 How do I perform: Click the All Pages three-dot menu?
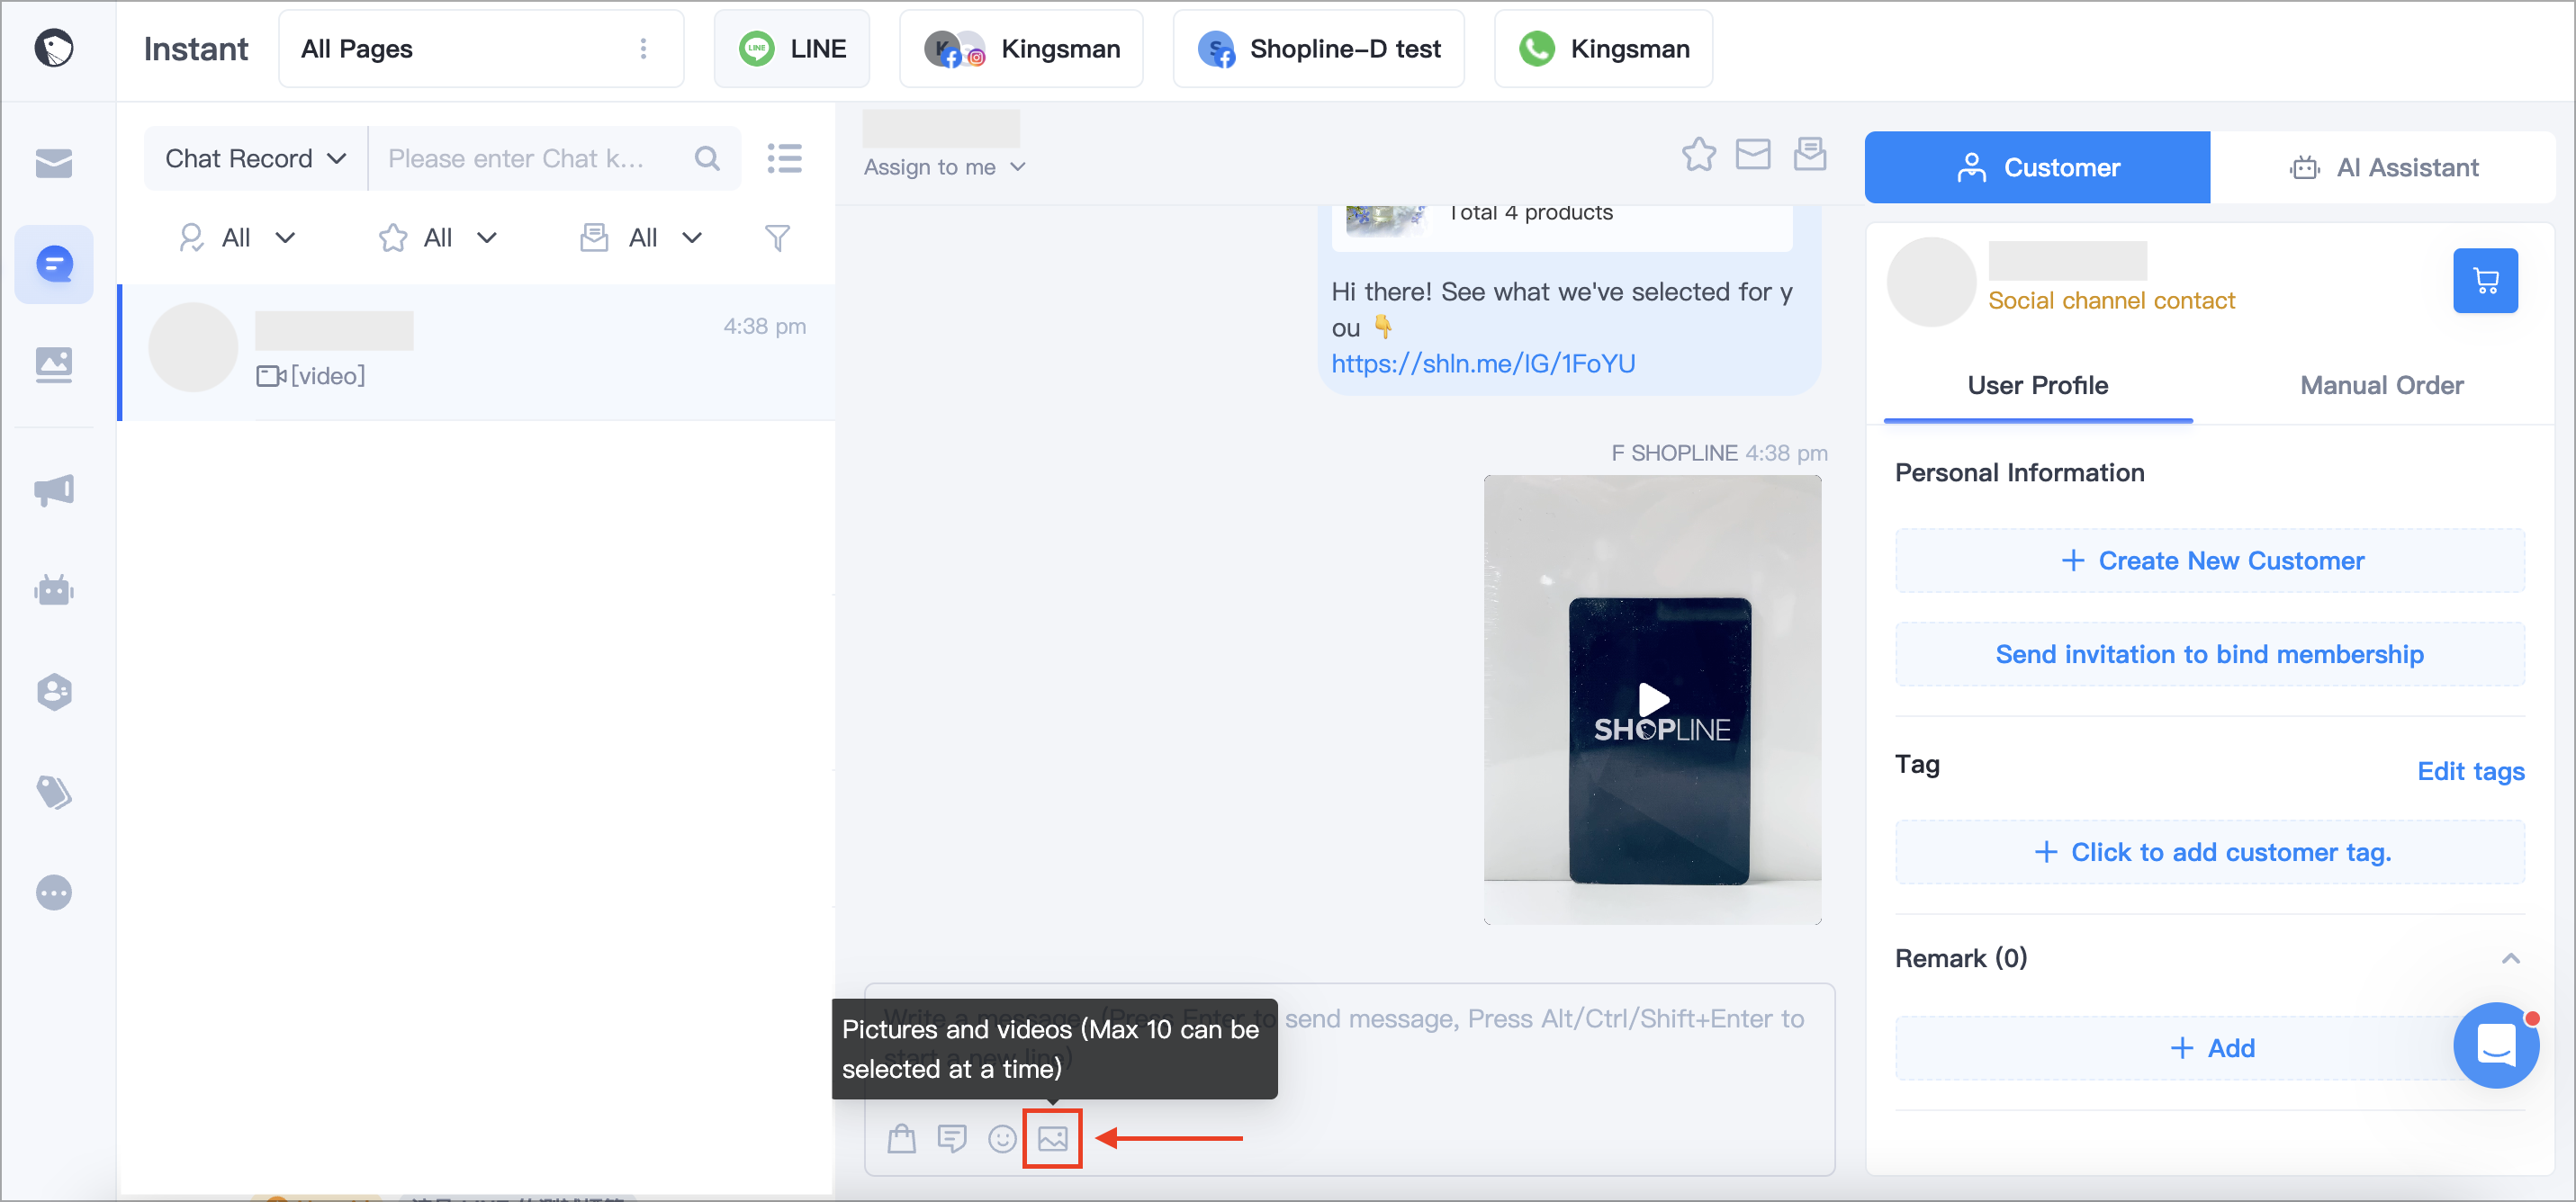pyautogui.click(x=643, y=49)
